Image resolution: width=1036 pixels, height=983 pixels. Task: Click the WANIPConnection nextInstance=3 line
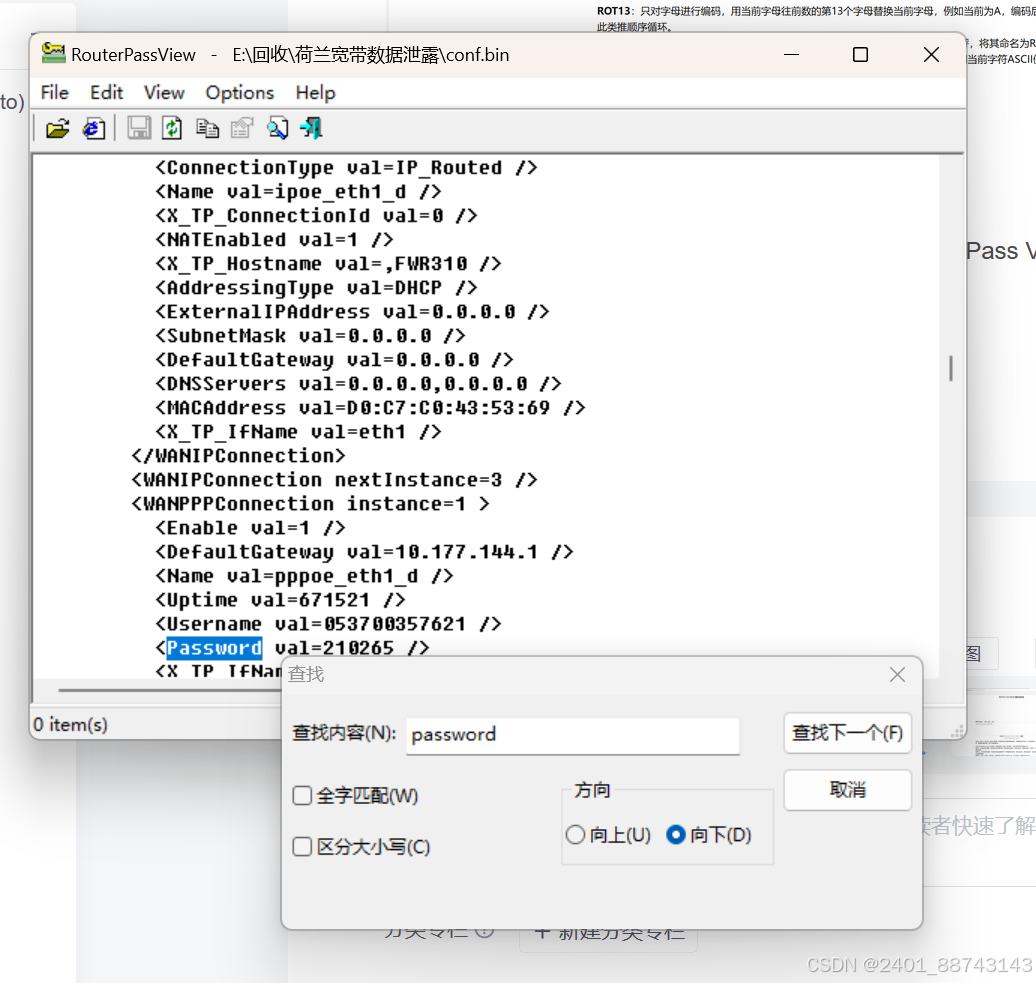(334, 480)
